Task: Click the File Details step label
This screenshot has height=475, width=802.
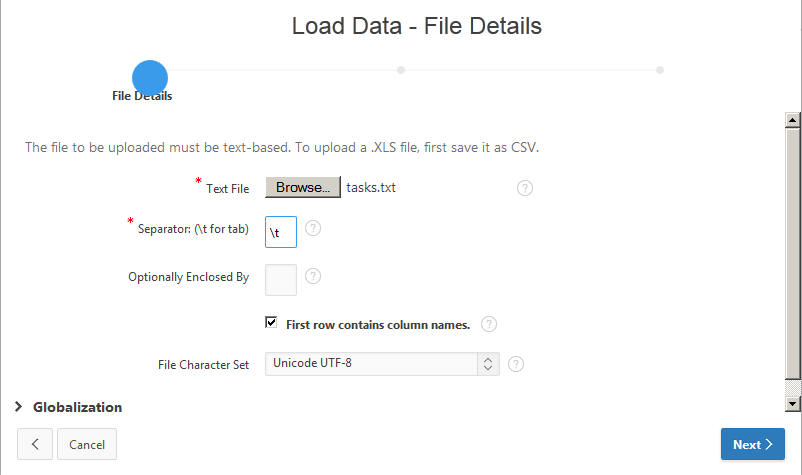Action: [142, 96]
